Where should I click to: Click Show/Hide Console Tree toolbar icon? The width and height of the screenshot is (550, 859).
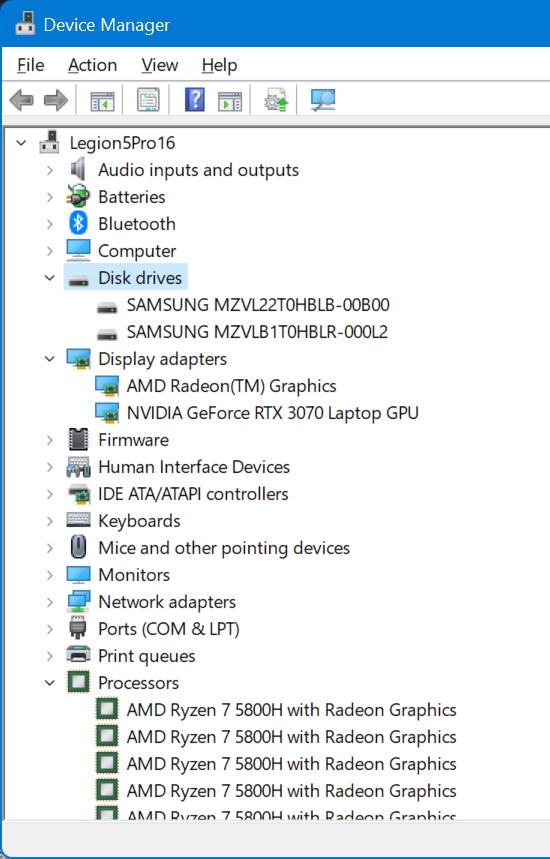click(102, 100)
